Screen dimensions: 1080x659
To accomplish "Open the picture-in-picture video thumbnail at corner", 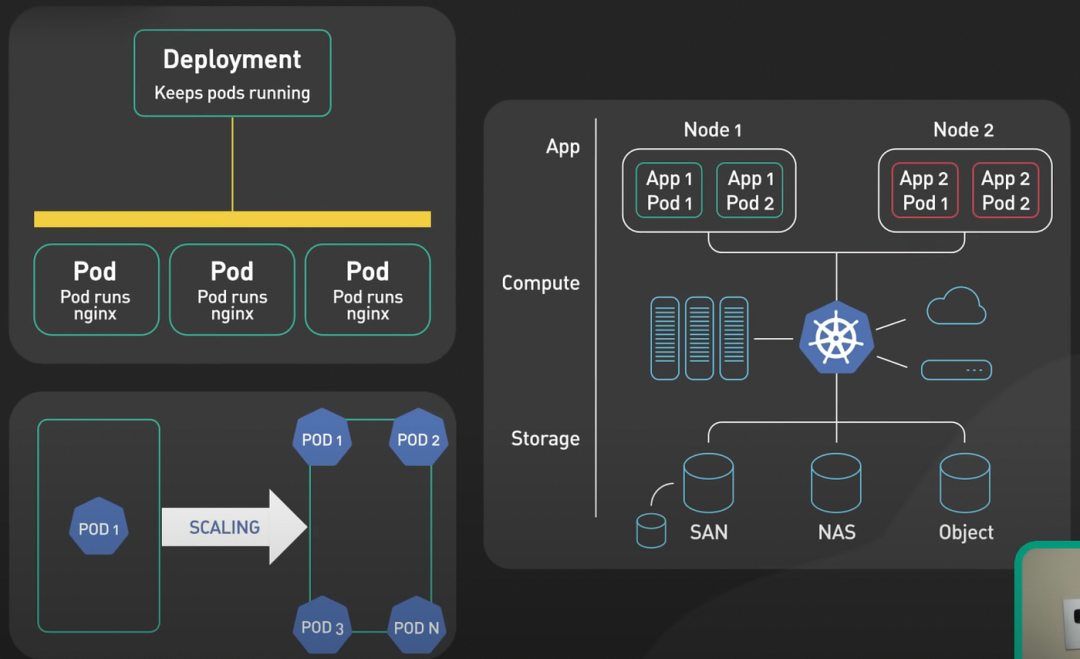I will 1048,600.
